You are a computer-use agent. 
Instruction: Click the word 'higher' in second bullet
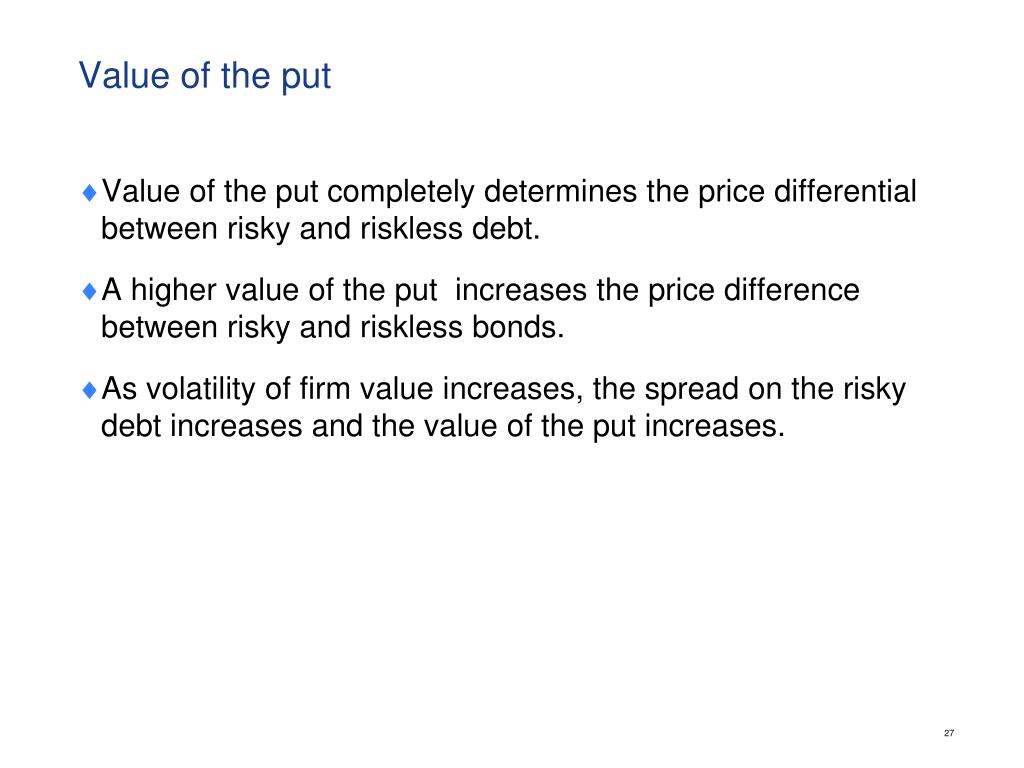point(173,291)
